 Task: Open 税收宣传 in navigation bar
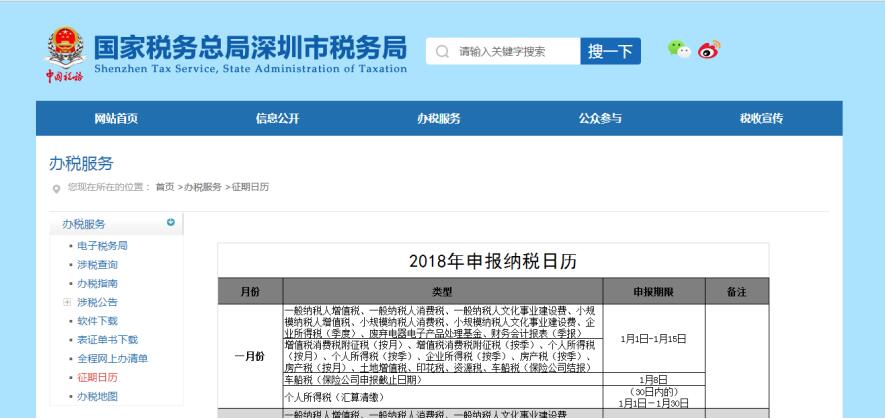[x=762, y=119]
